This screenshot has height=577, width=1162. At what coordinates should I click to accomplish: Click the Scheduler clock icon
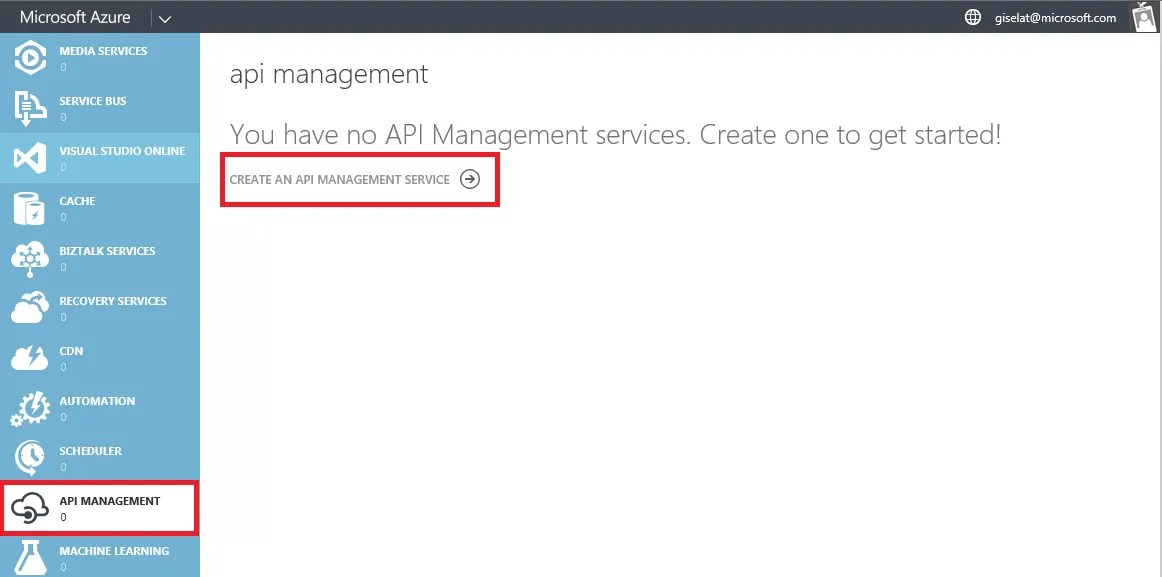click(x=30, y=458)
